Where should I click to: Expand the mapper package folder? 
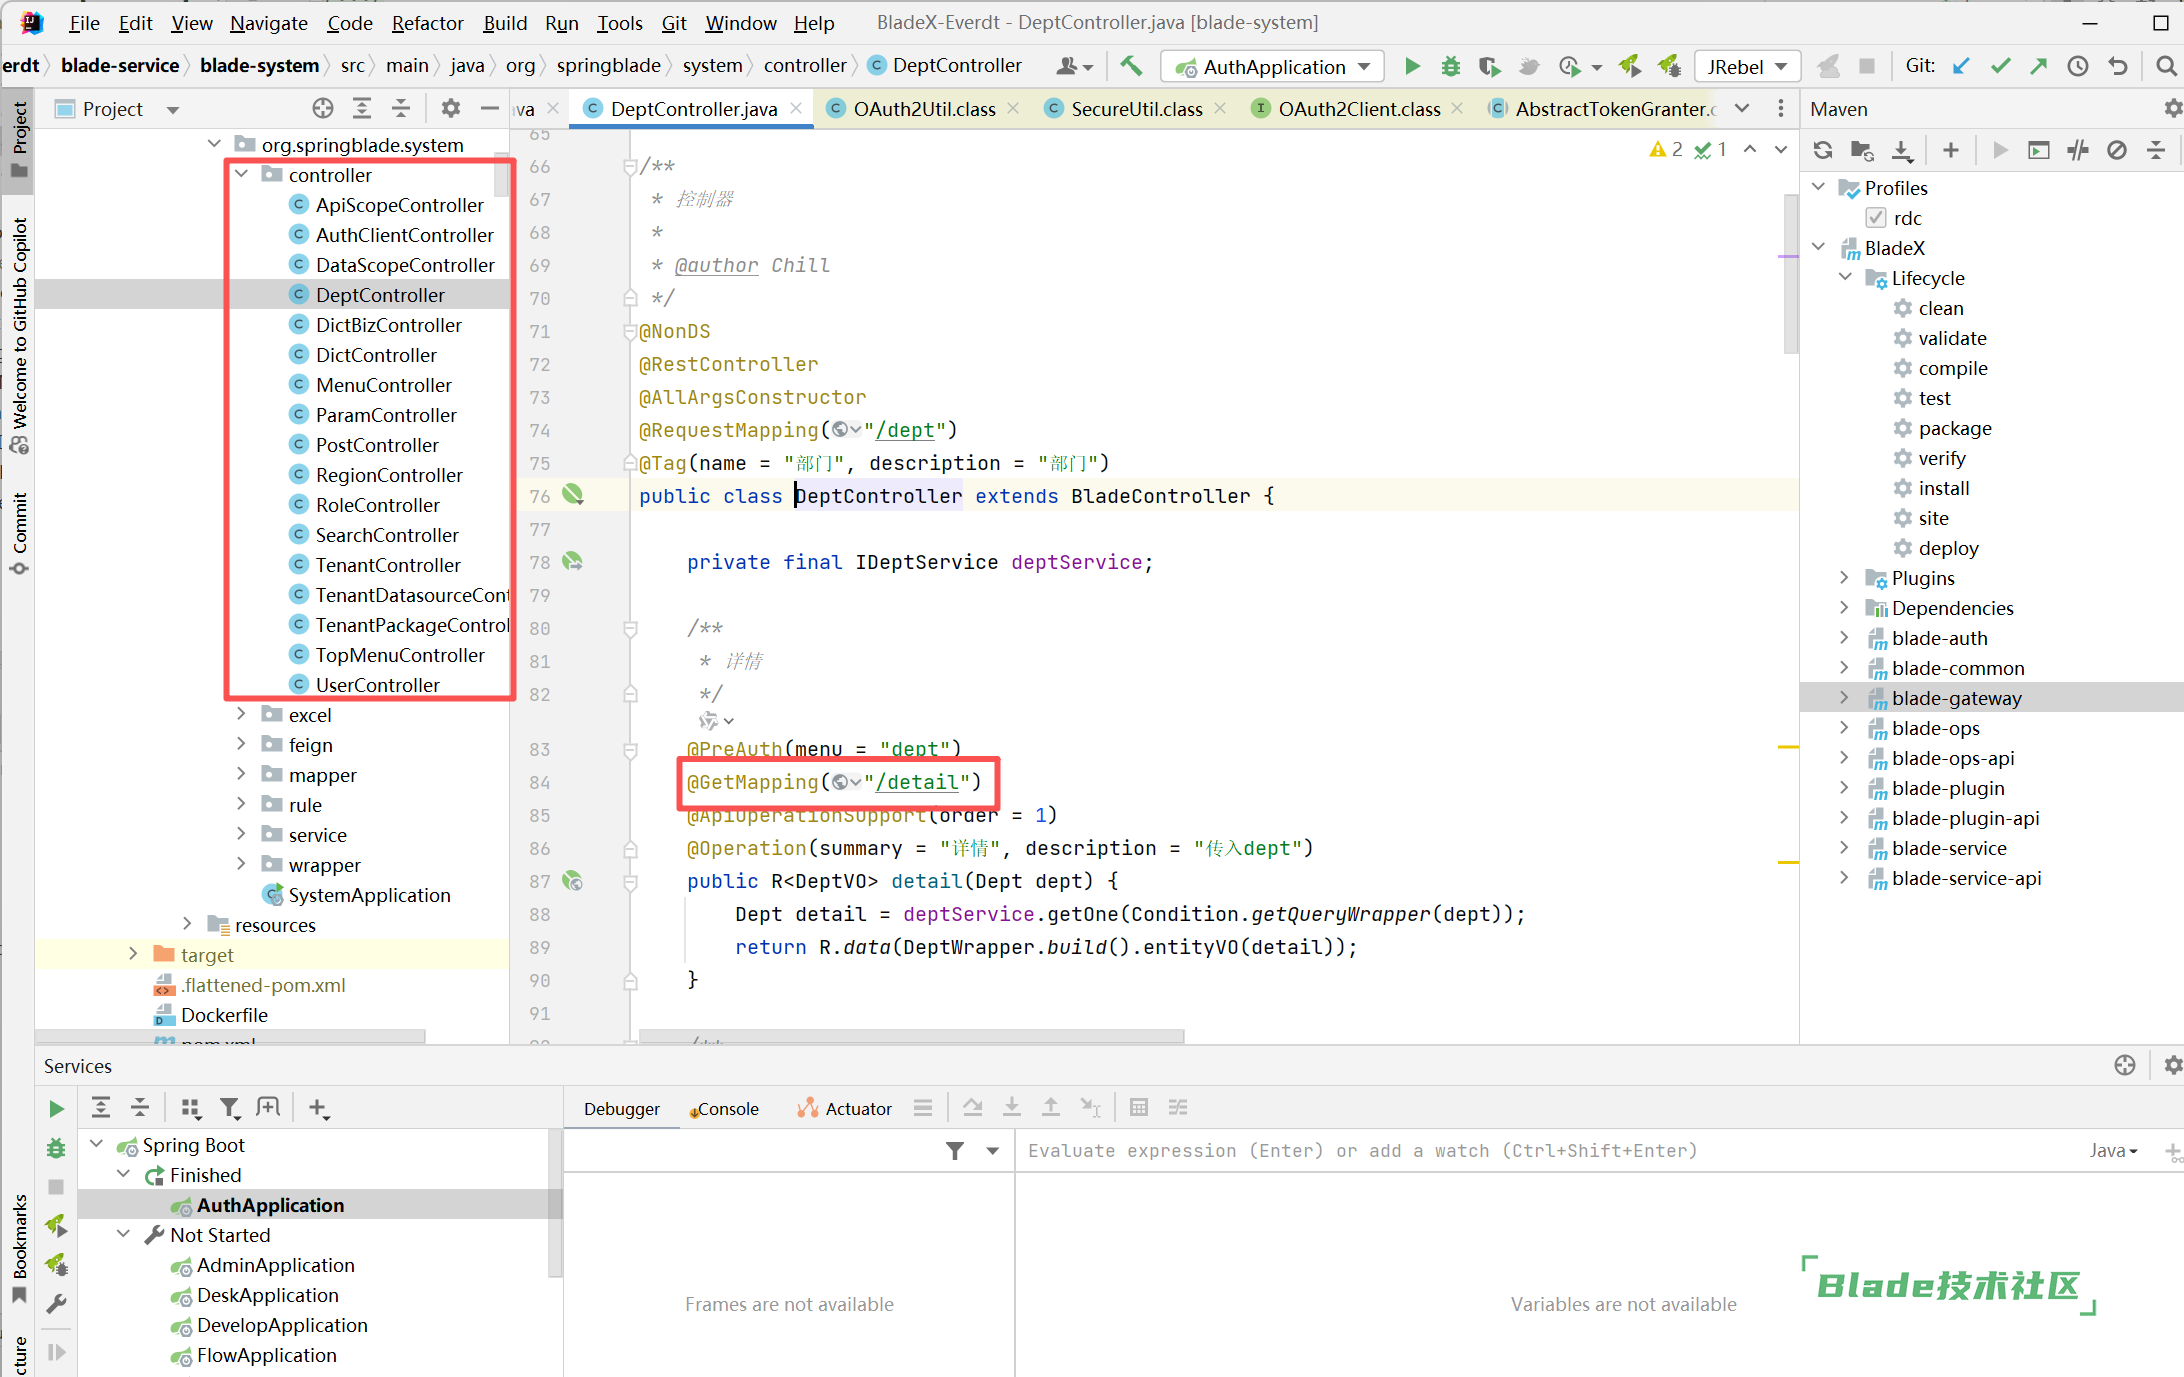click(241, 774)
